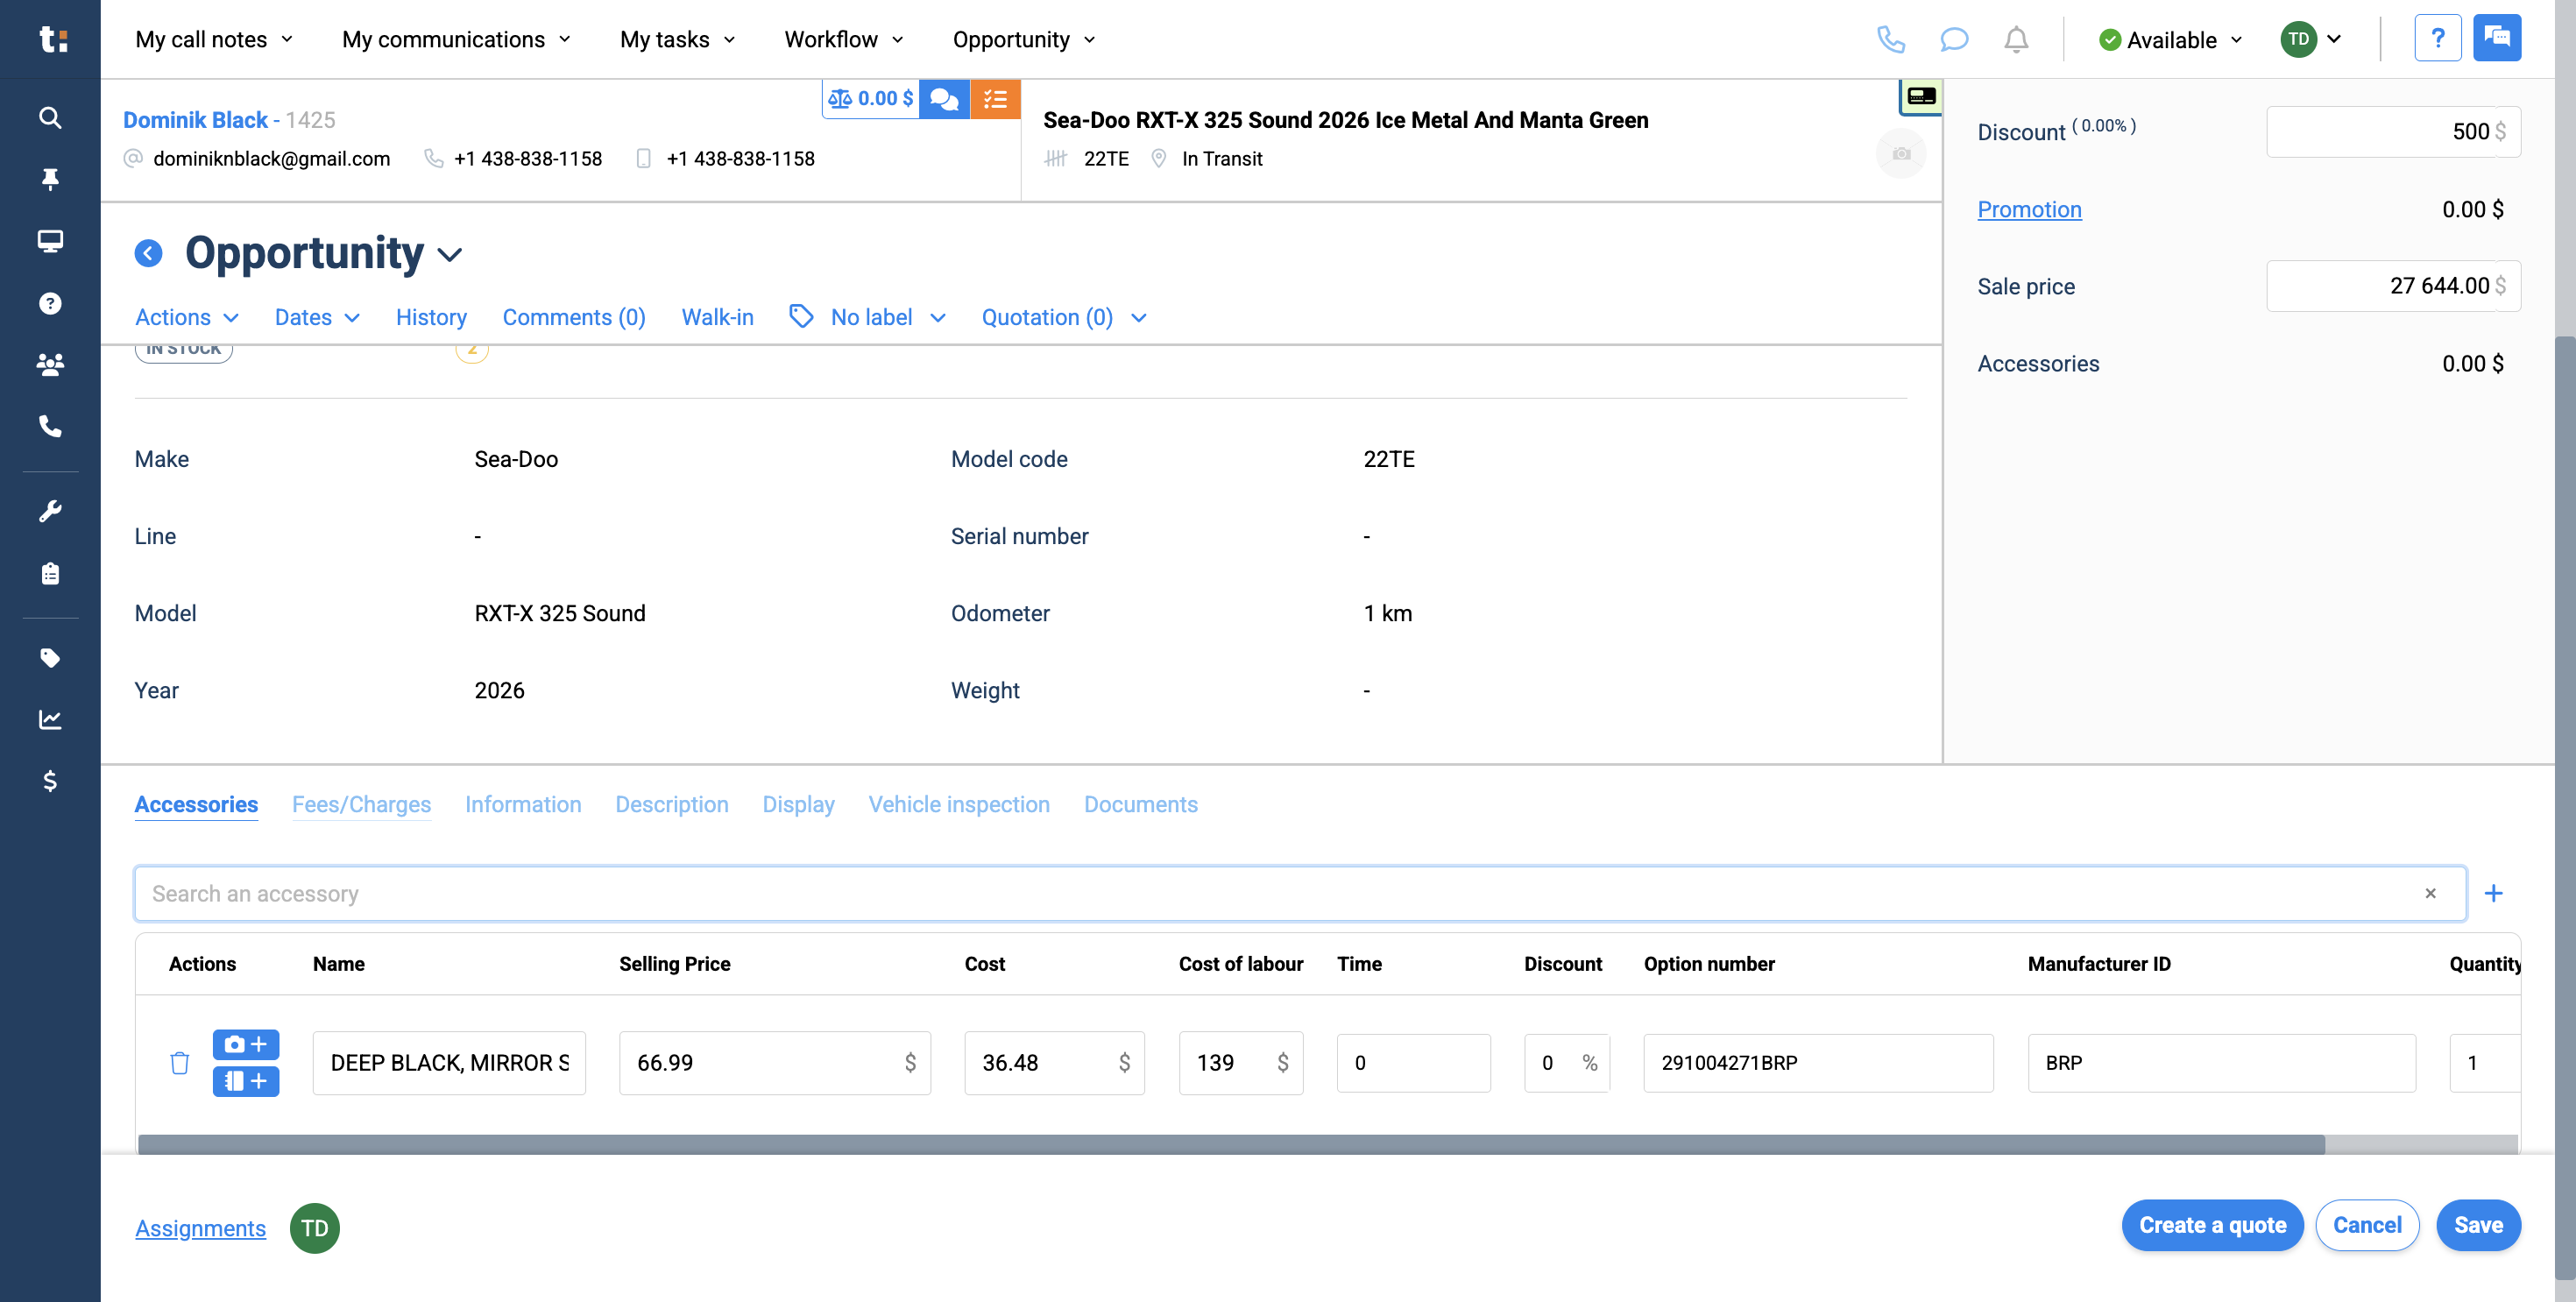
Task: Click the dollar sign sidebar icon
Action: point(50,781)
